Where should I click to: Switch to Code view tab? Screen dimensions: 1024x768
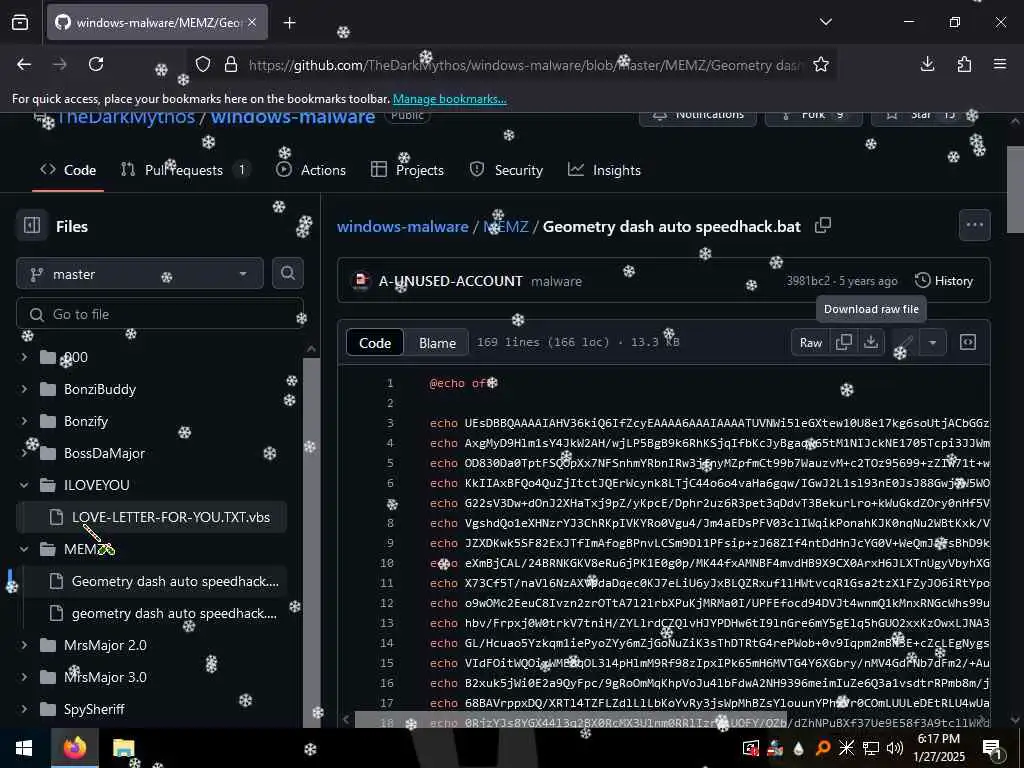[x=375, y=343]
